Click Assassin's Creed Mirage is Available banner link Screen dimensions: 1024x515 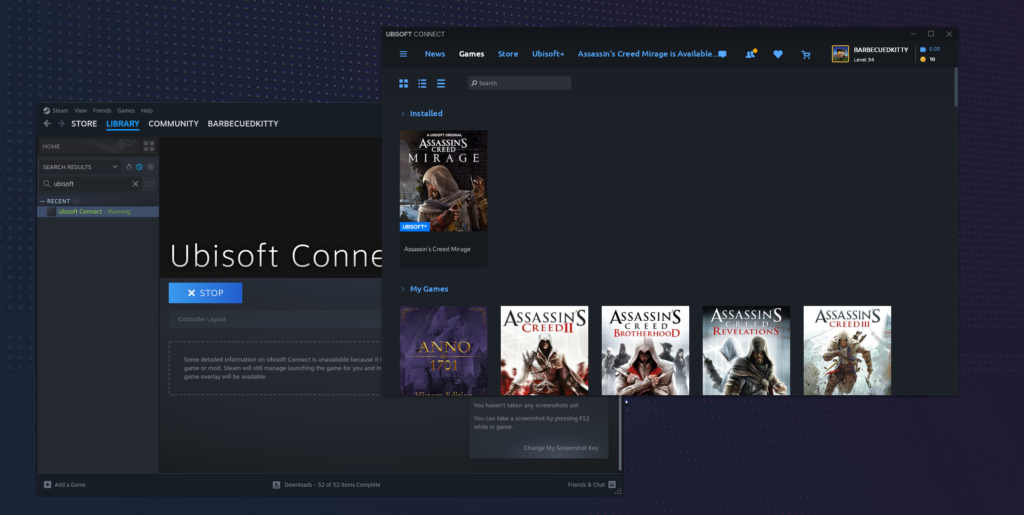coord(648,54)
